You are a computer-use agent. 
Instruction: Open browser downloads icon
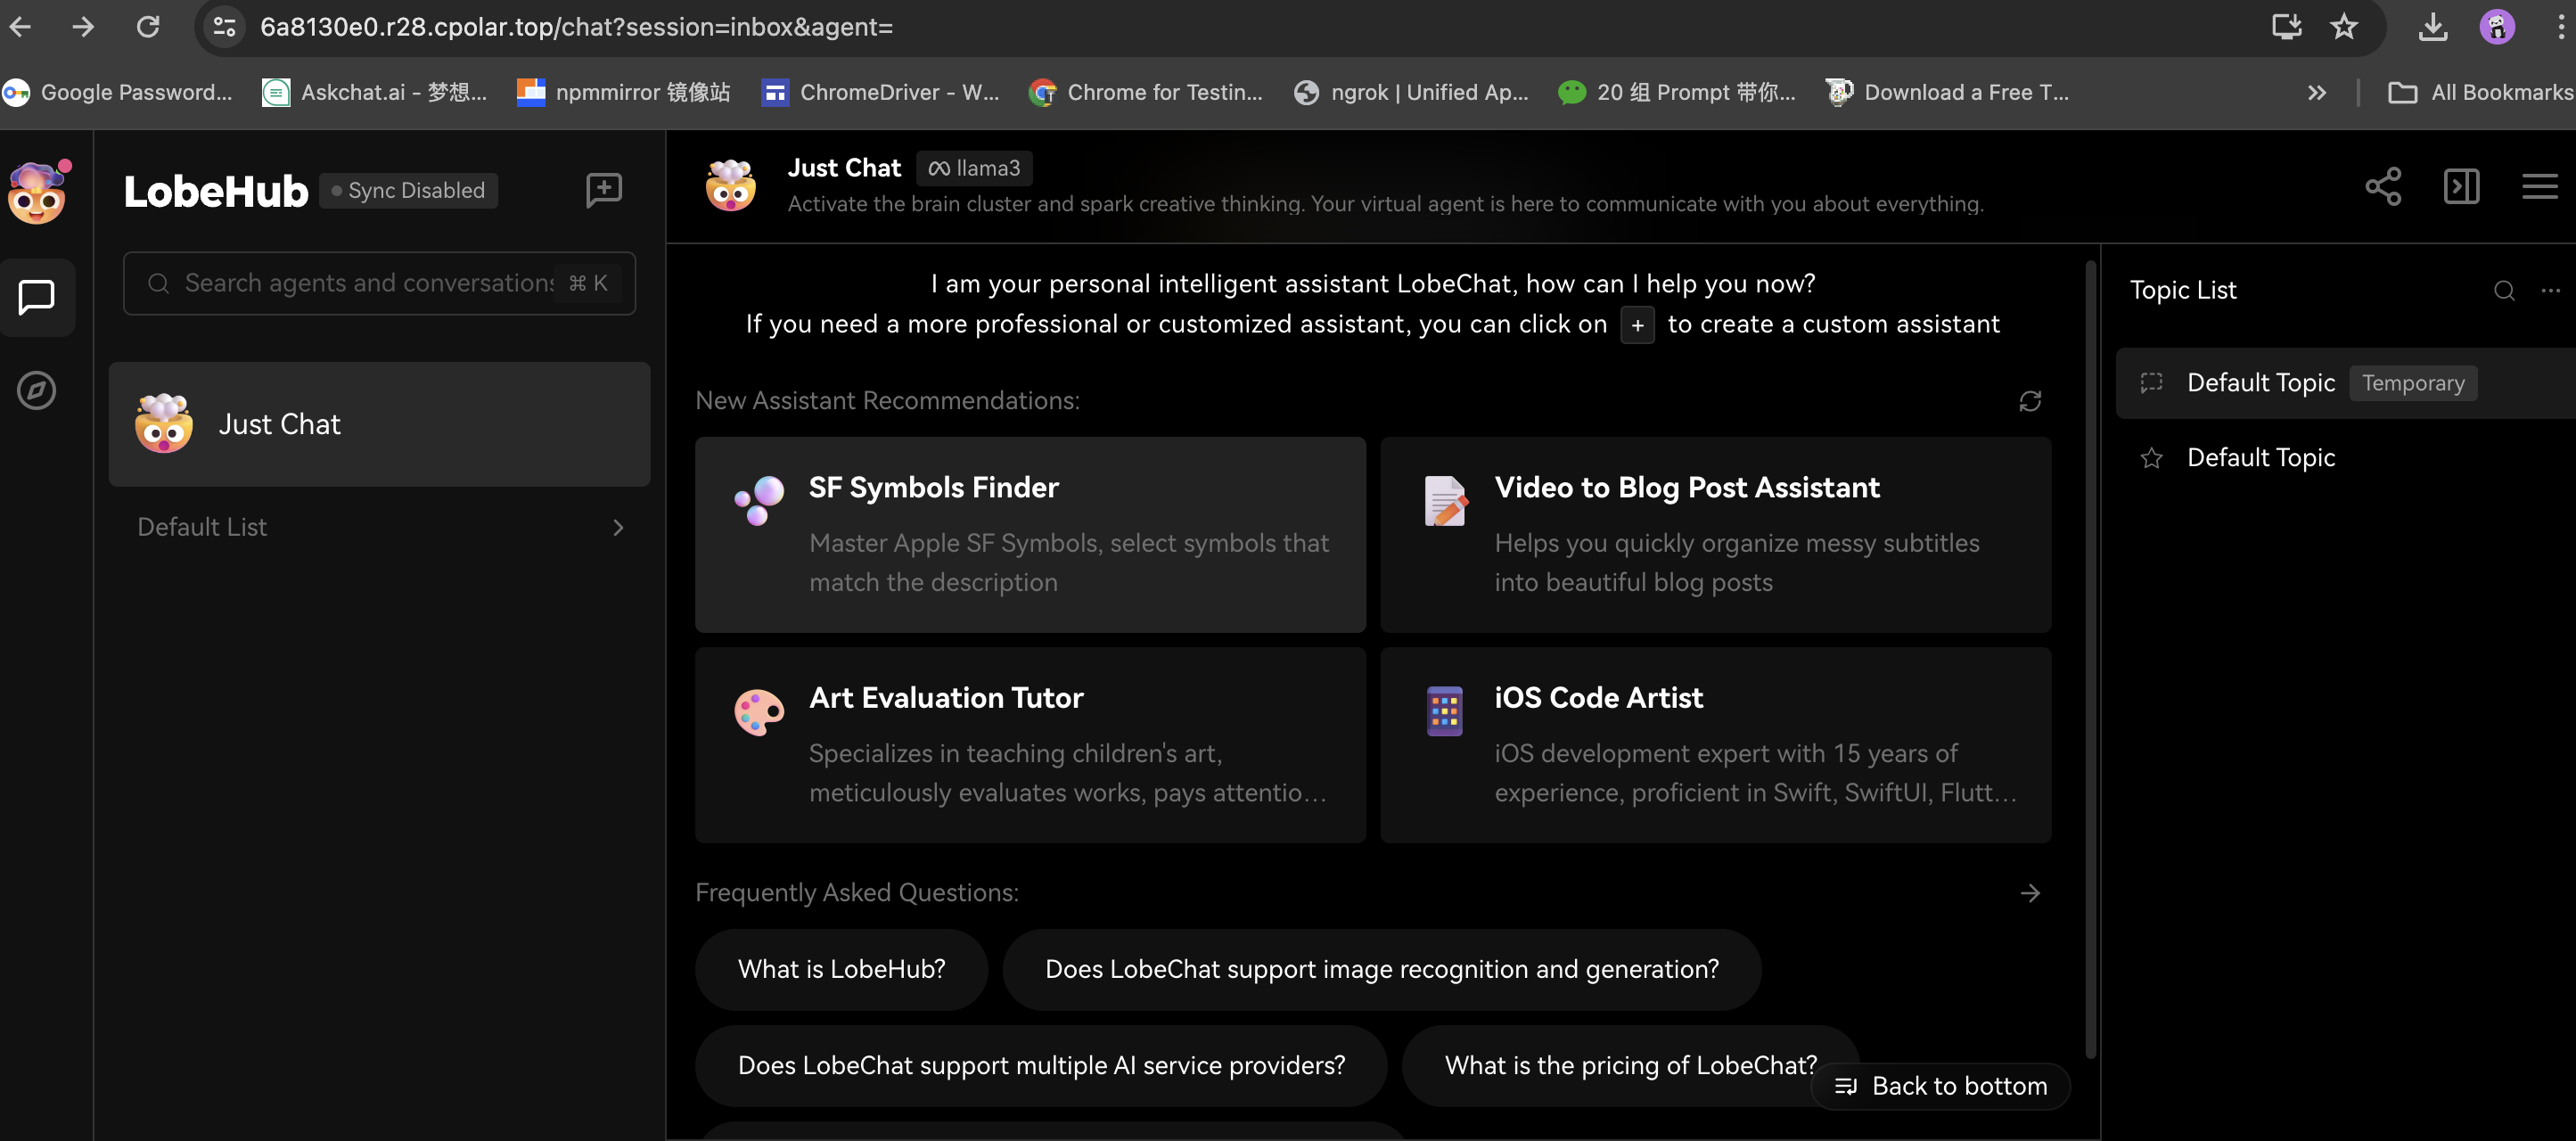click(2432, 27)
